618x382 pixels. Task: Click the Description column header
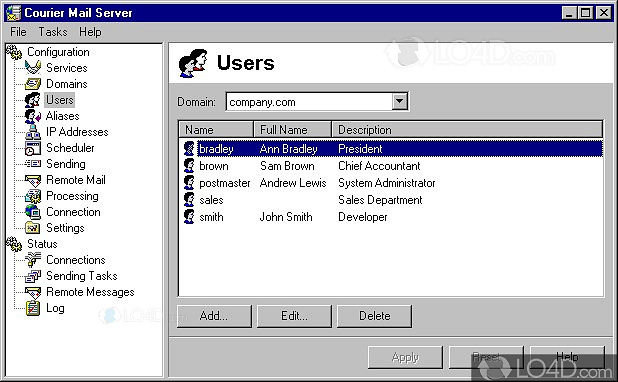pos(467,130)
